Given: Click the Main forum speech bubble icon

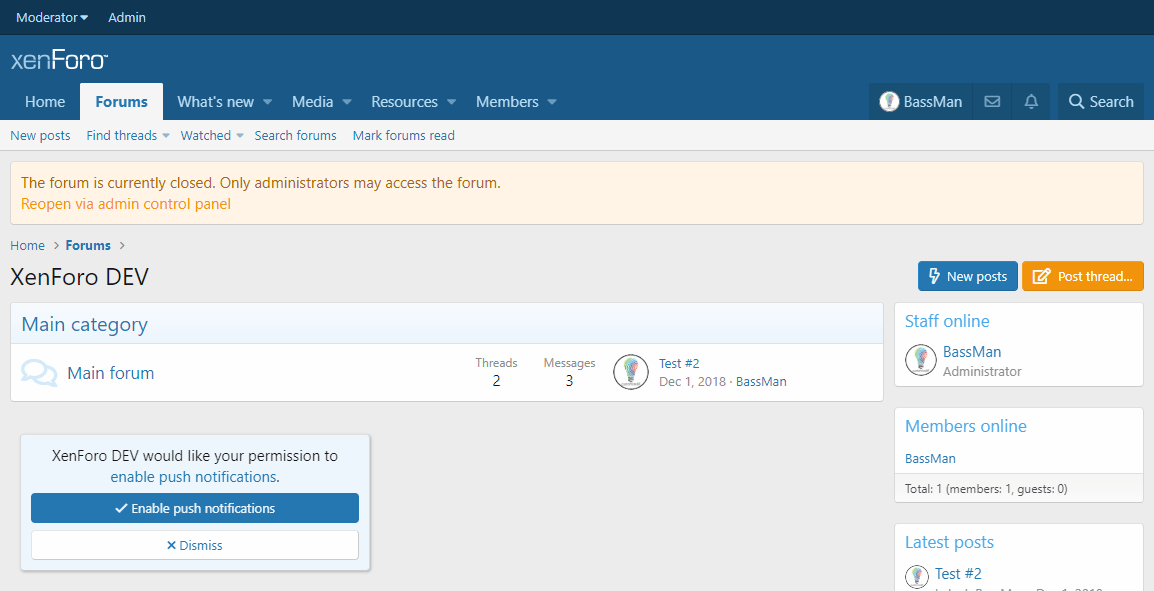Looking at the screenshot, I should pyautogui.click(x=39, y=373).
